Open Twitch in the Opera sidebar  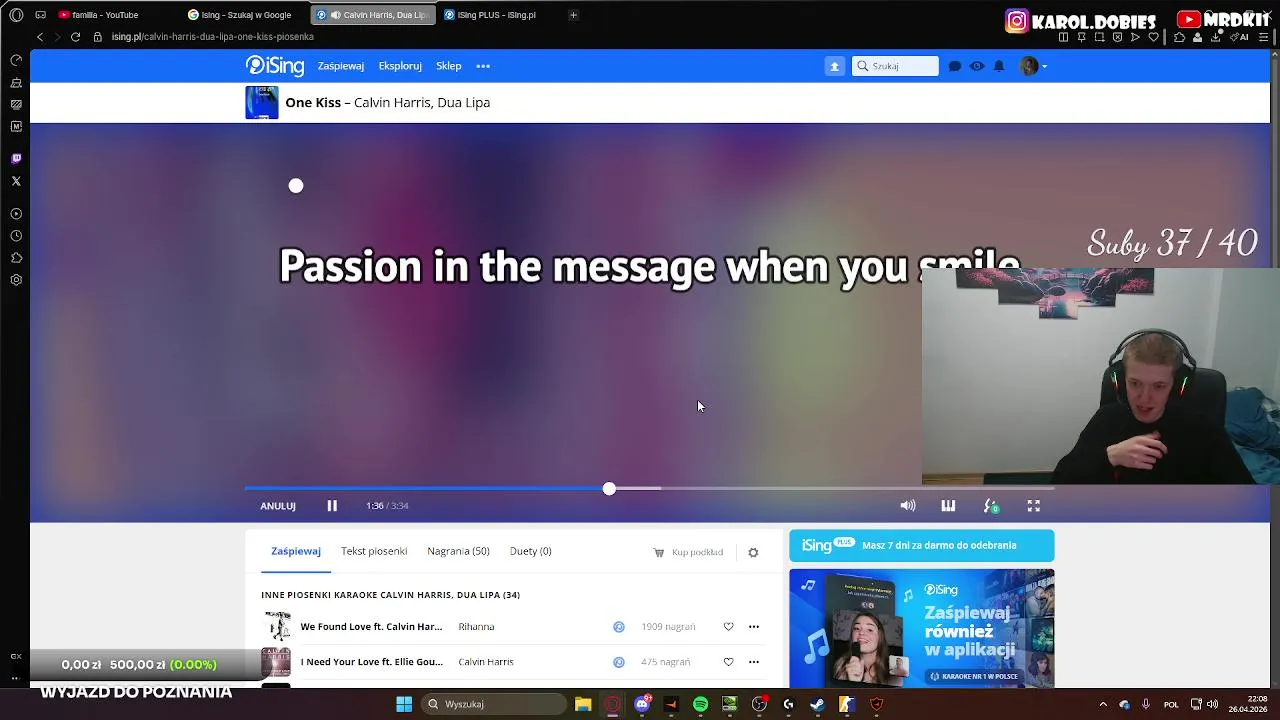(x=16, y=159)
